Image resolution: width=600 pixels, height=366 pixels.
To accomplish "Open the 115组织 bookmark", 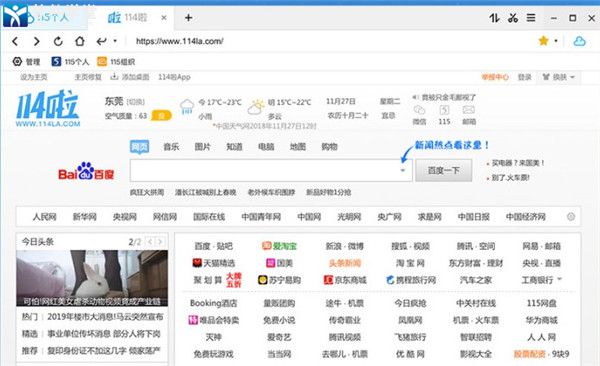I will [x=116, y=62].
